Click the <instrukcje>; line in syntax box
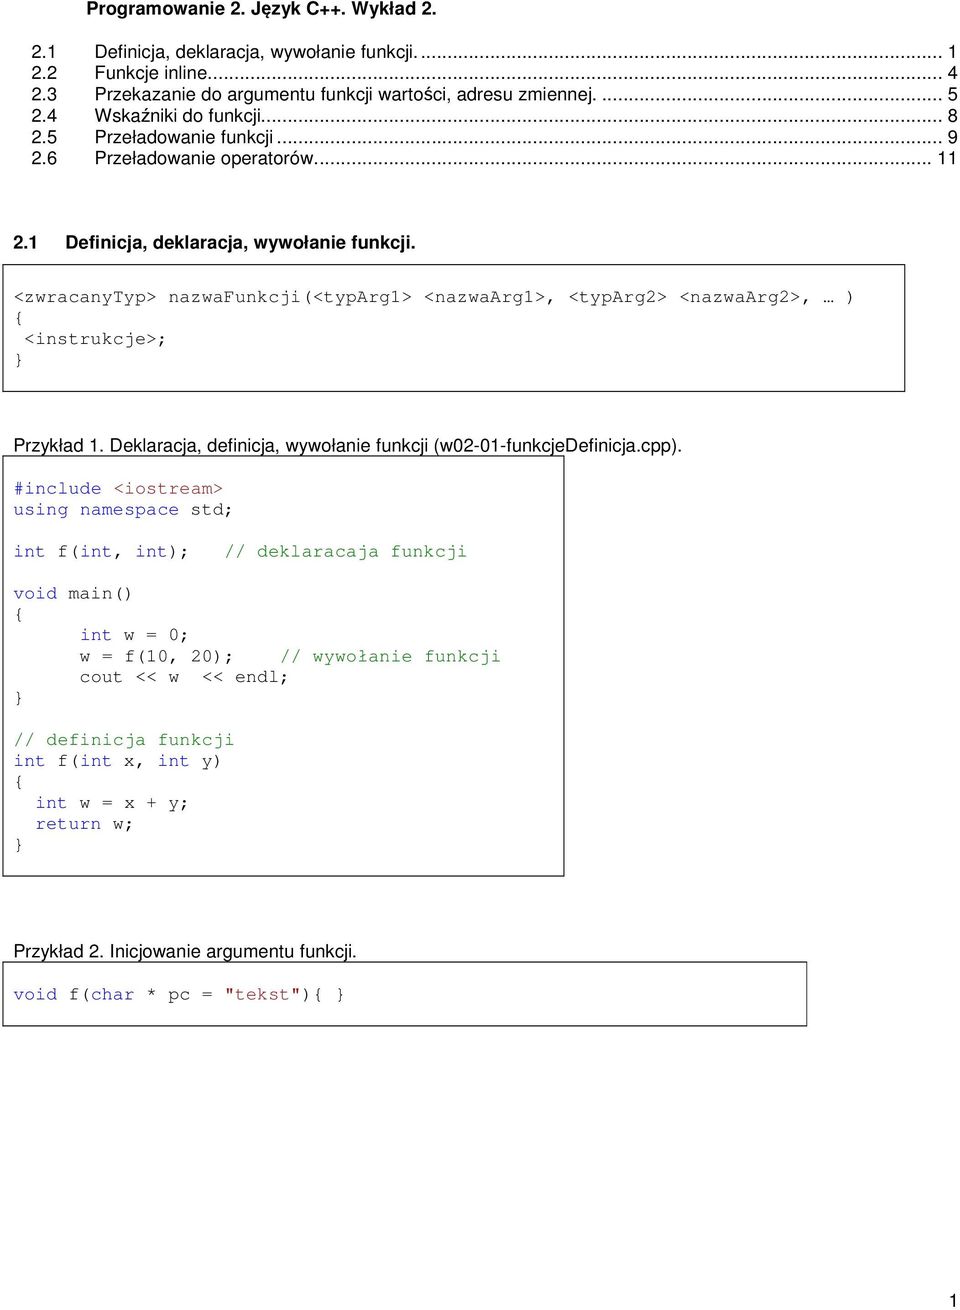Screen dimensions: 960x1310 pos(95,339)
